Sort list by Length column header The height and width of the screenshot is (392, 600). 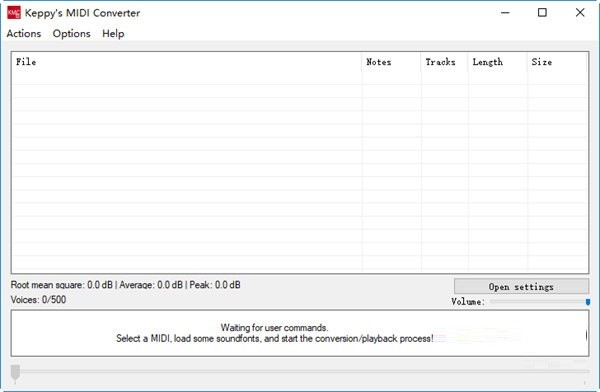click(497, 62)
